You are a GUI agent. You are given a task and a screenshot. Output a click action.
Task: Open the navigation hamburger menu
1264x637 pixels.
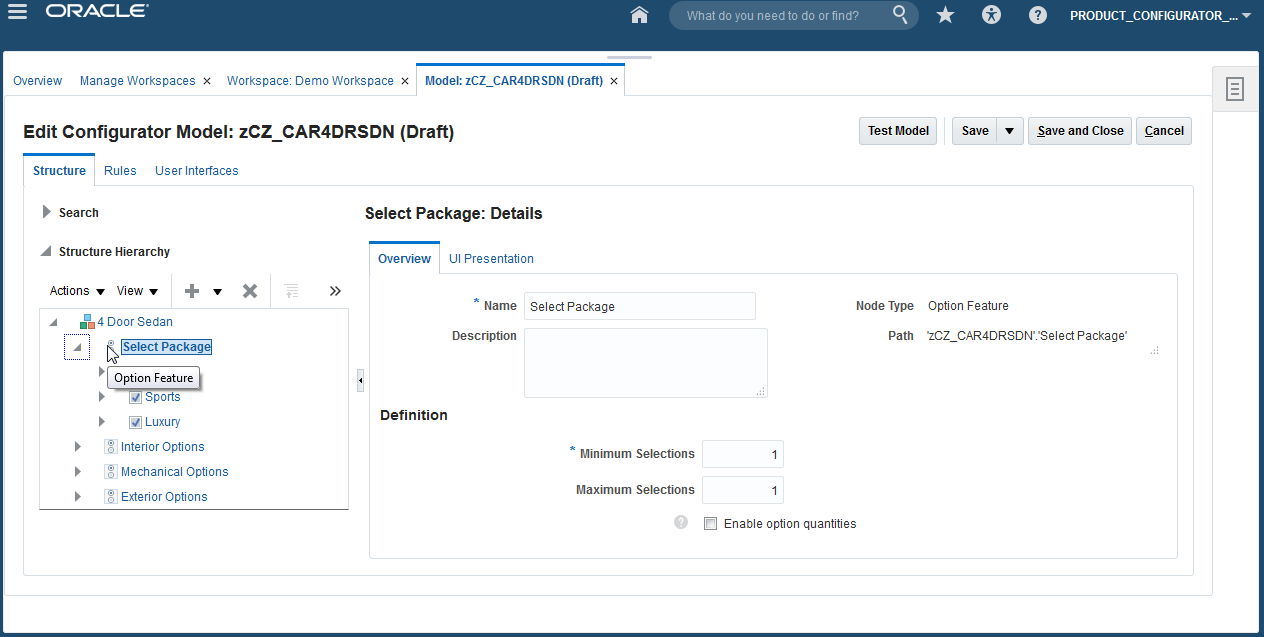tap(17, 15)
